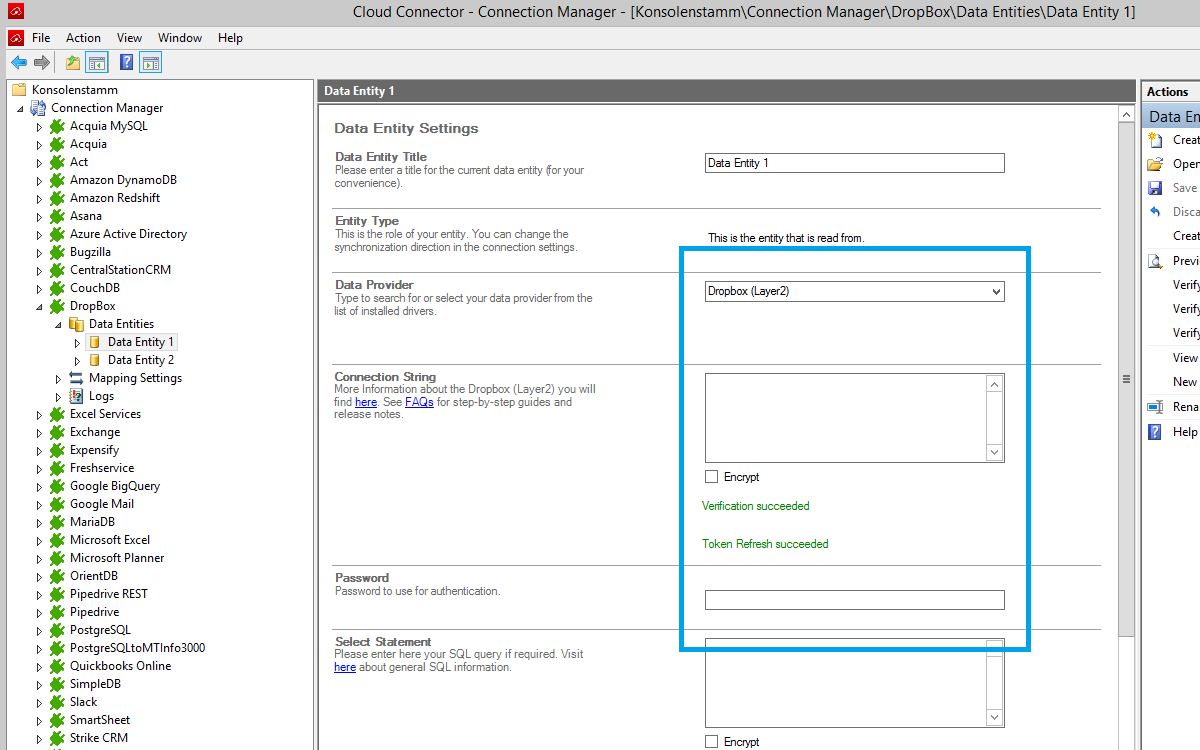Open the Data Provider dropdown
Viewport: 1200px width, 750px height.
[994, 292]
